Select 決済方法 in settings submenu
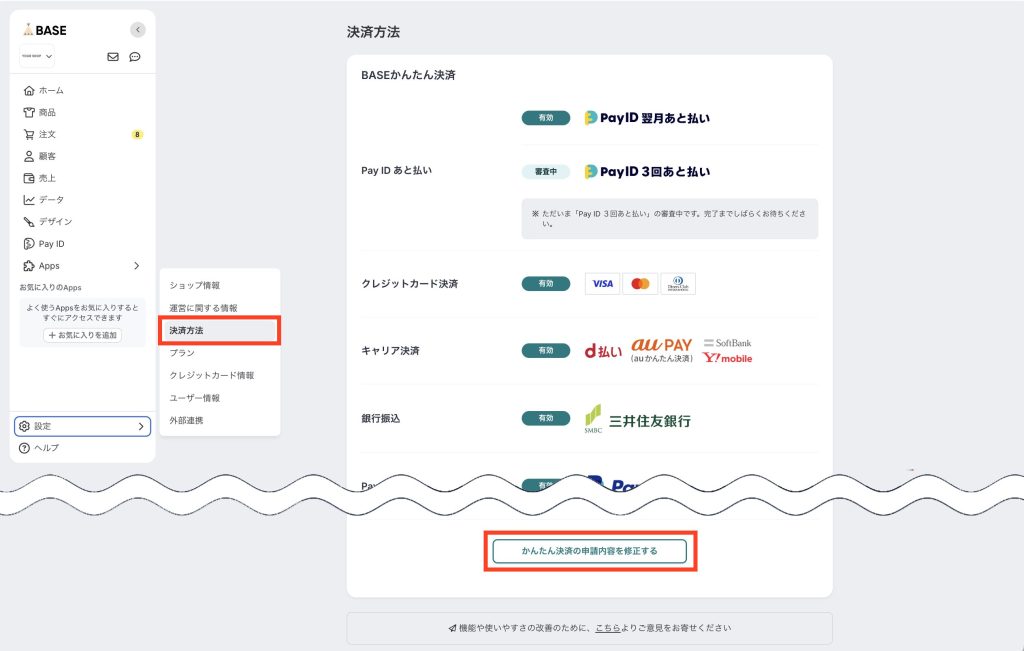Viewport: 1024px width, 651px height. (x=187, y=330)
